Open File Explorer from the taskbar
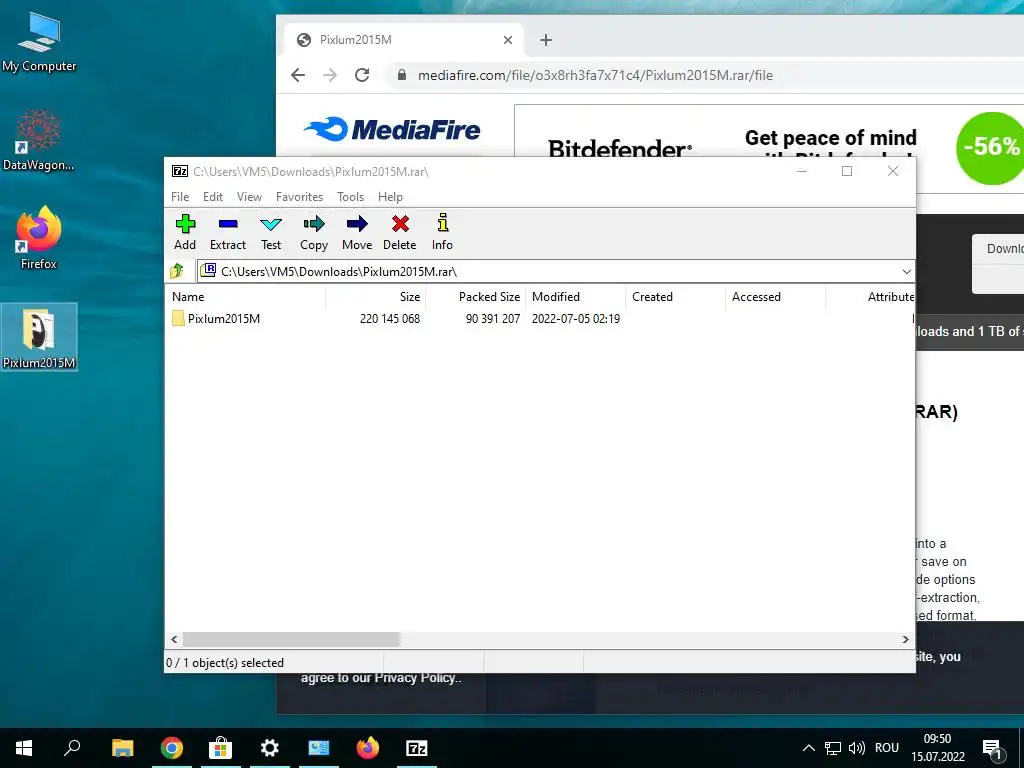Screen dimensions: 1024x768 point(122,748)
